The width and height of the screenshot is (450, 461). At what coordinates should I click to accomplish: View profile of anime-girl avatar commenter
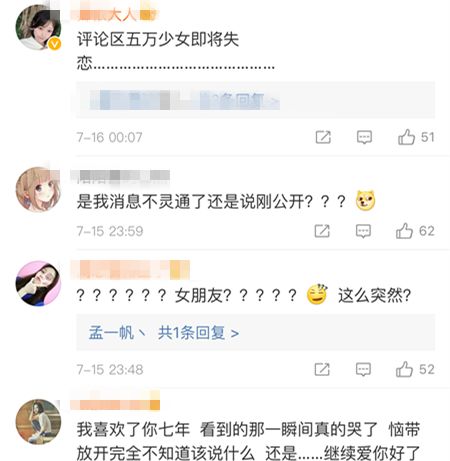pyautogui.click(x=38, y=189)
